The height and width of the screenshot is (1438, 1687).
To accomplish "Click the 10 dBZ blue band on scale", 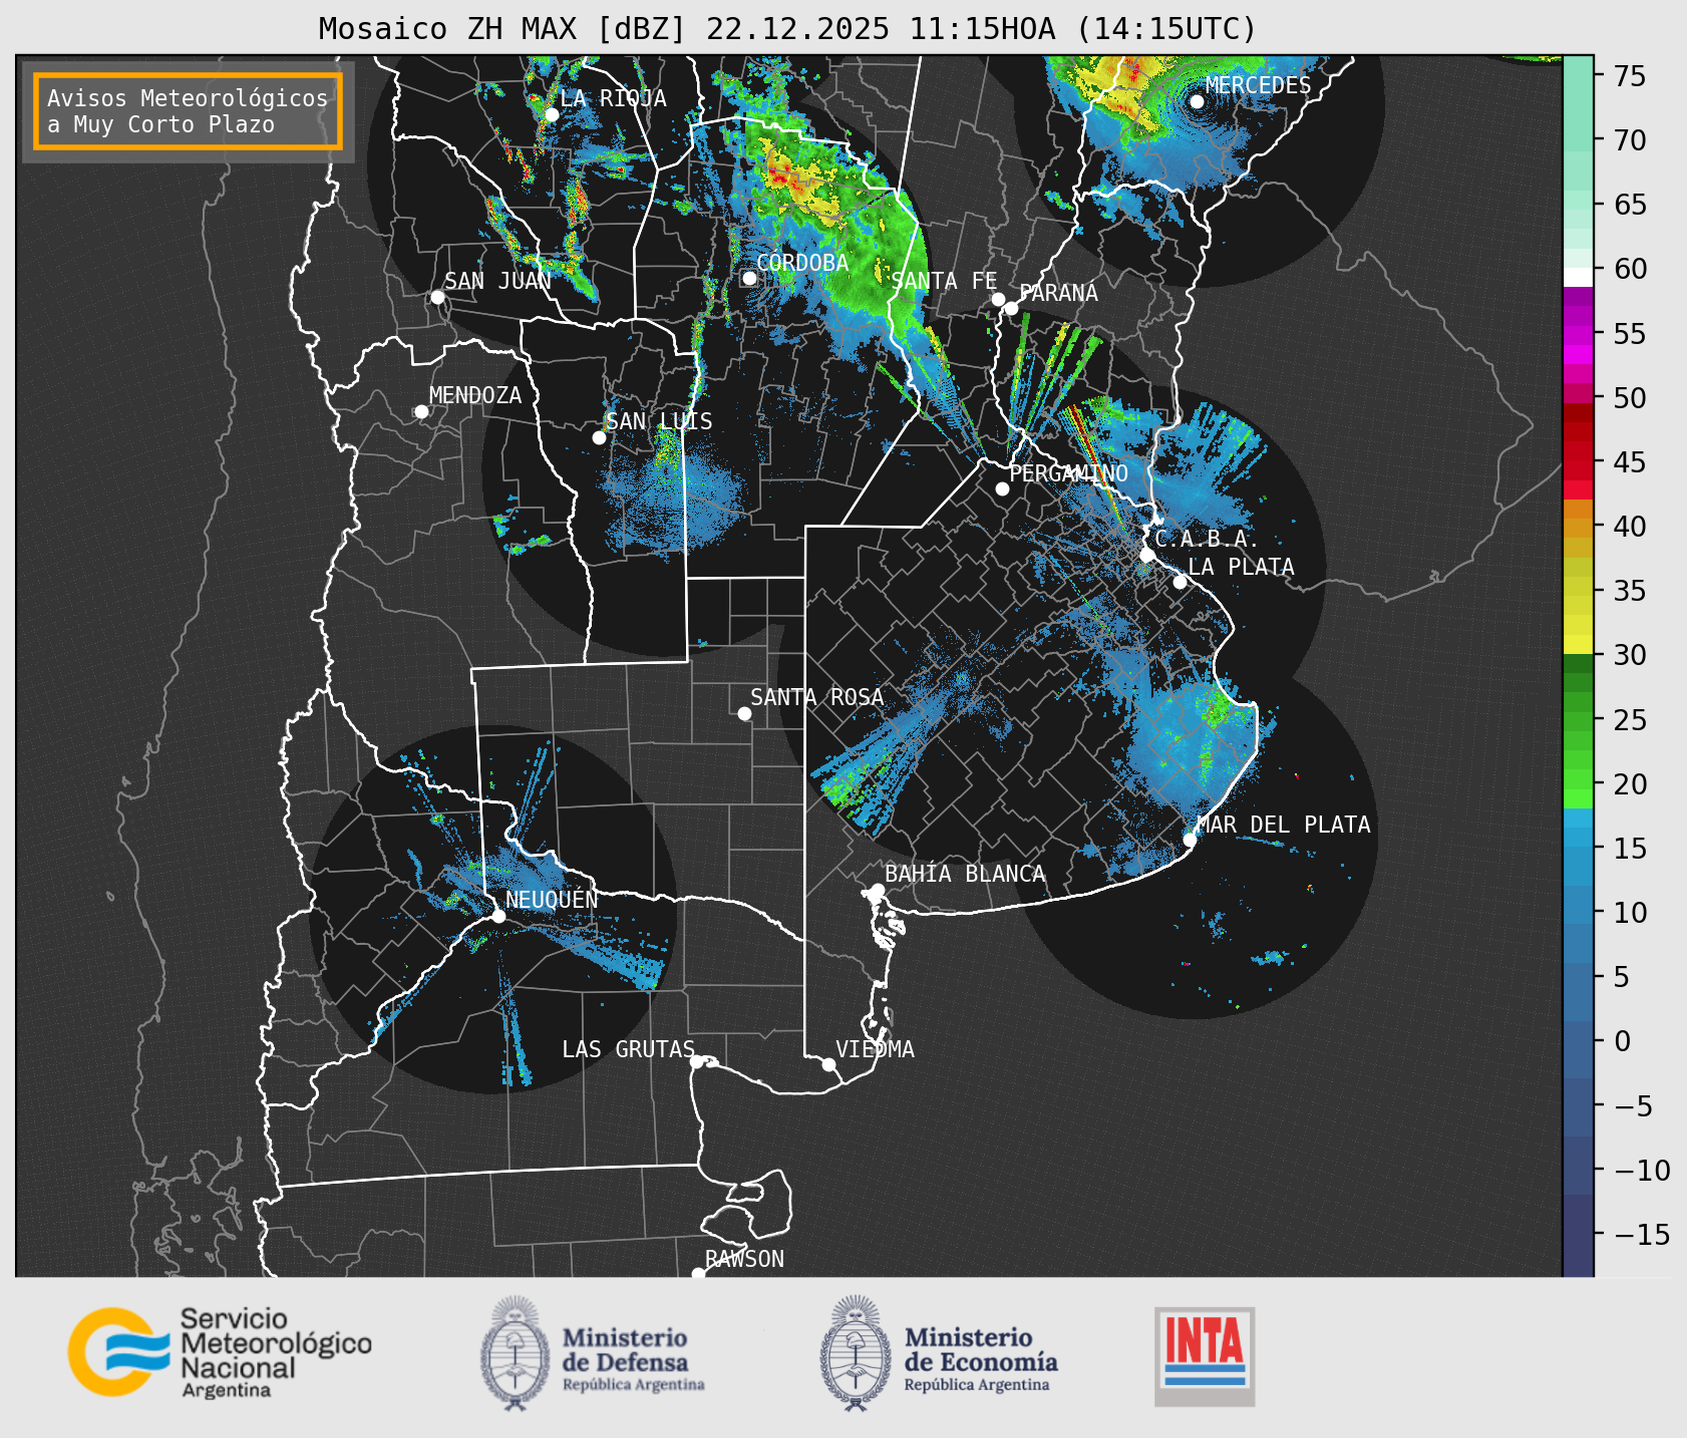I will (1578, 912).
